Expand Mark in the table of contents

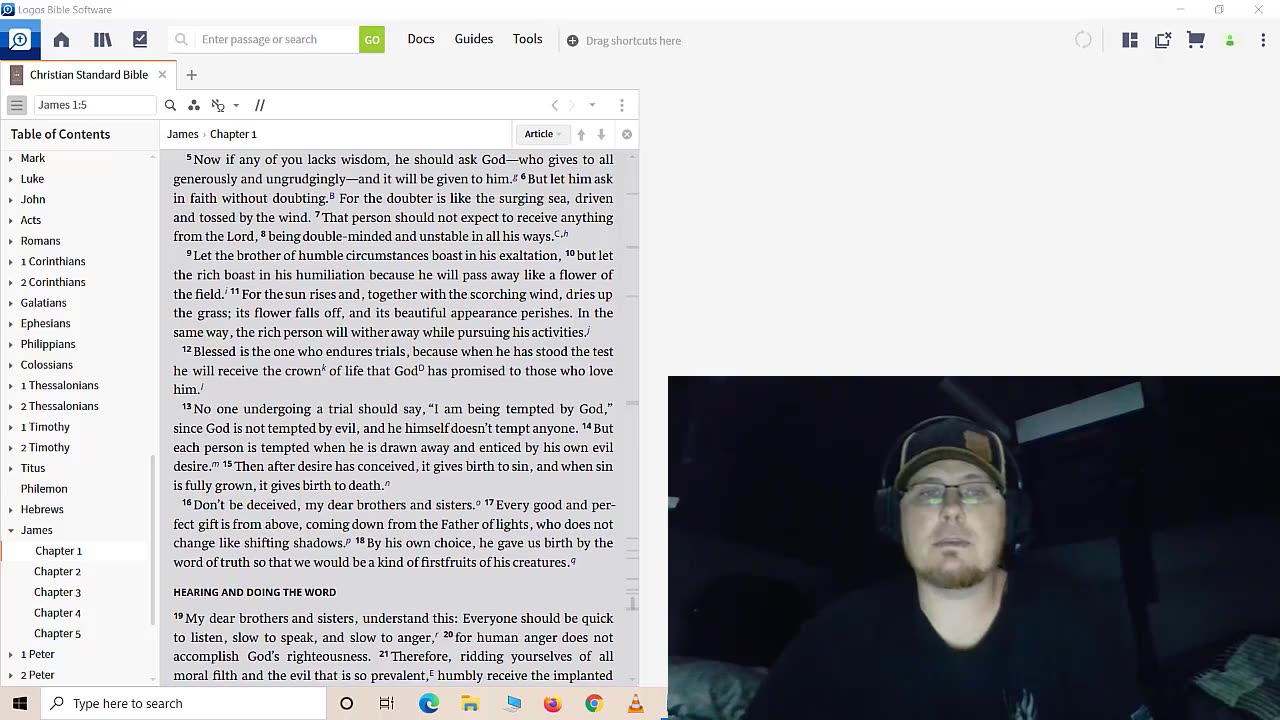click(11, 158)
